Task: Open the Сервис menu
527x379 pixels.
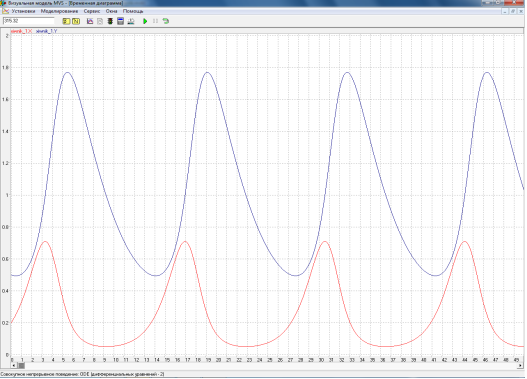Action: [92, 11]
